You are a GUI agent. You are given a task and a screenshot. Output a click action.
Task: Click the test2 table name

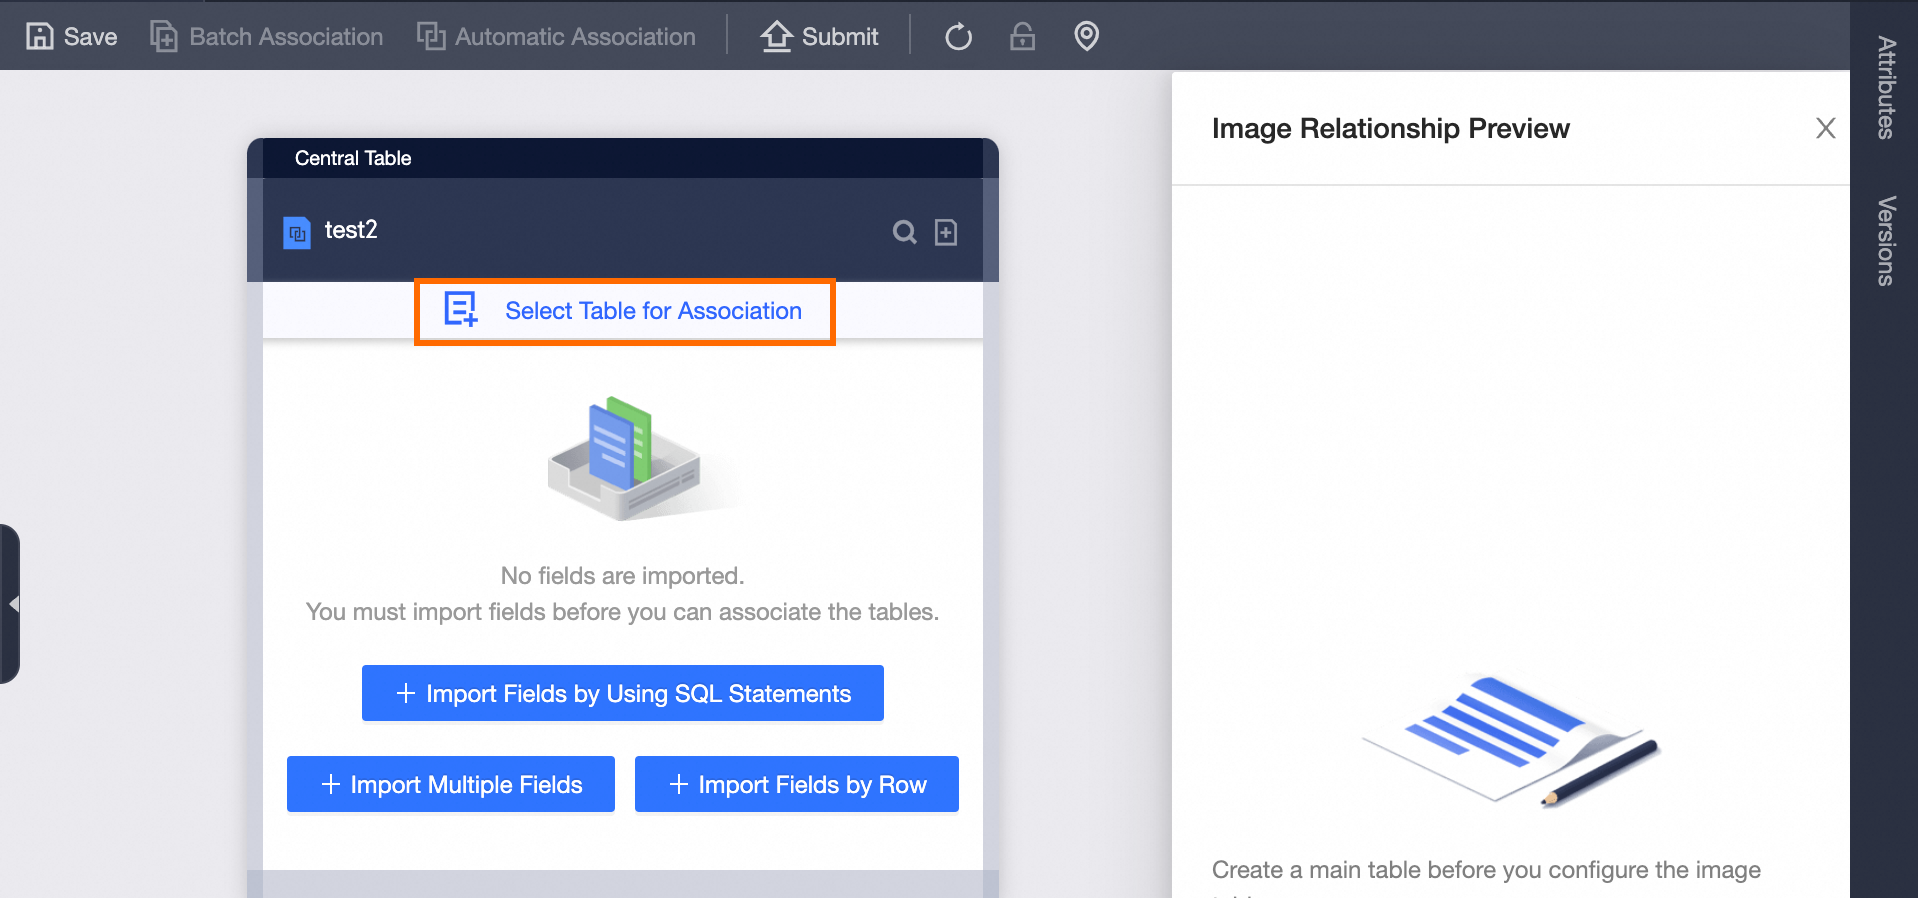[x=351, y=230]
